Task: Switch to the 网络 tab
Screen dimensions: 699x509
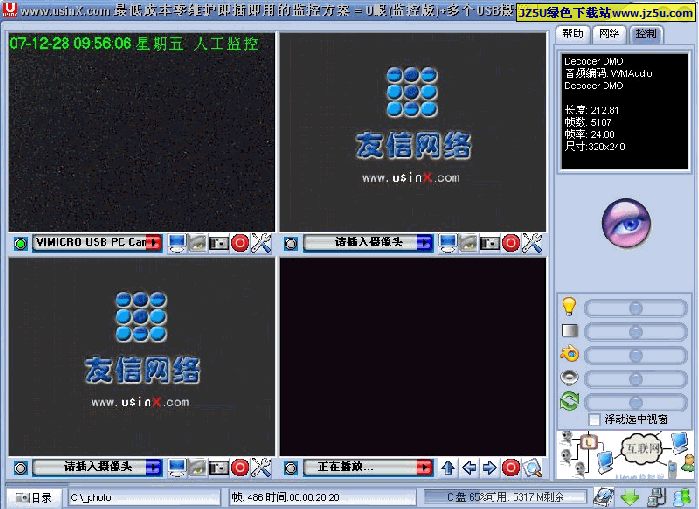Action: (609, 34)
